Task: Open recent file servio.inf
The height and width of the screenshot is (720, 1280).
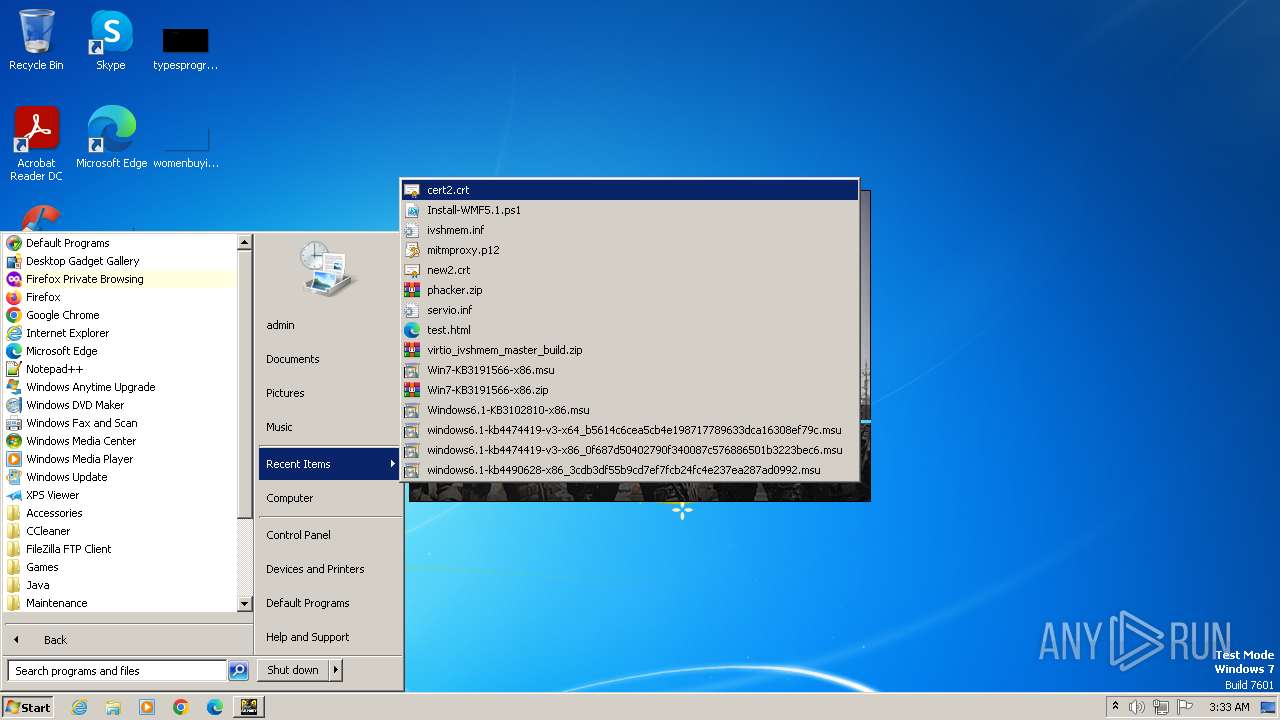Action: click(x=630, y=310)
